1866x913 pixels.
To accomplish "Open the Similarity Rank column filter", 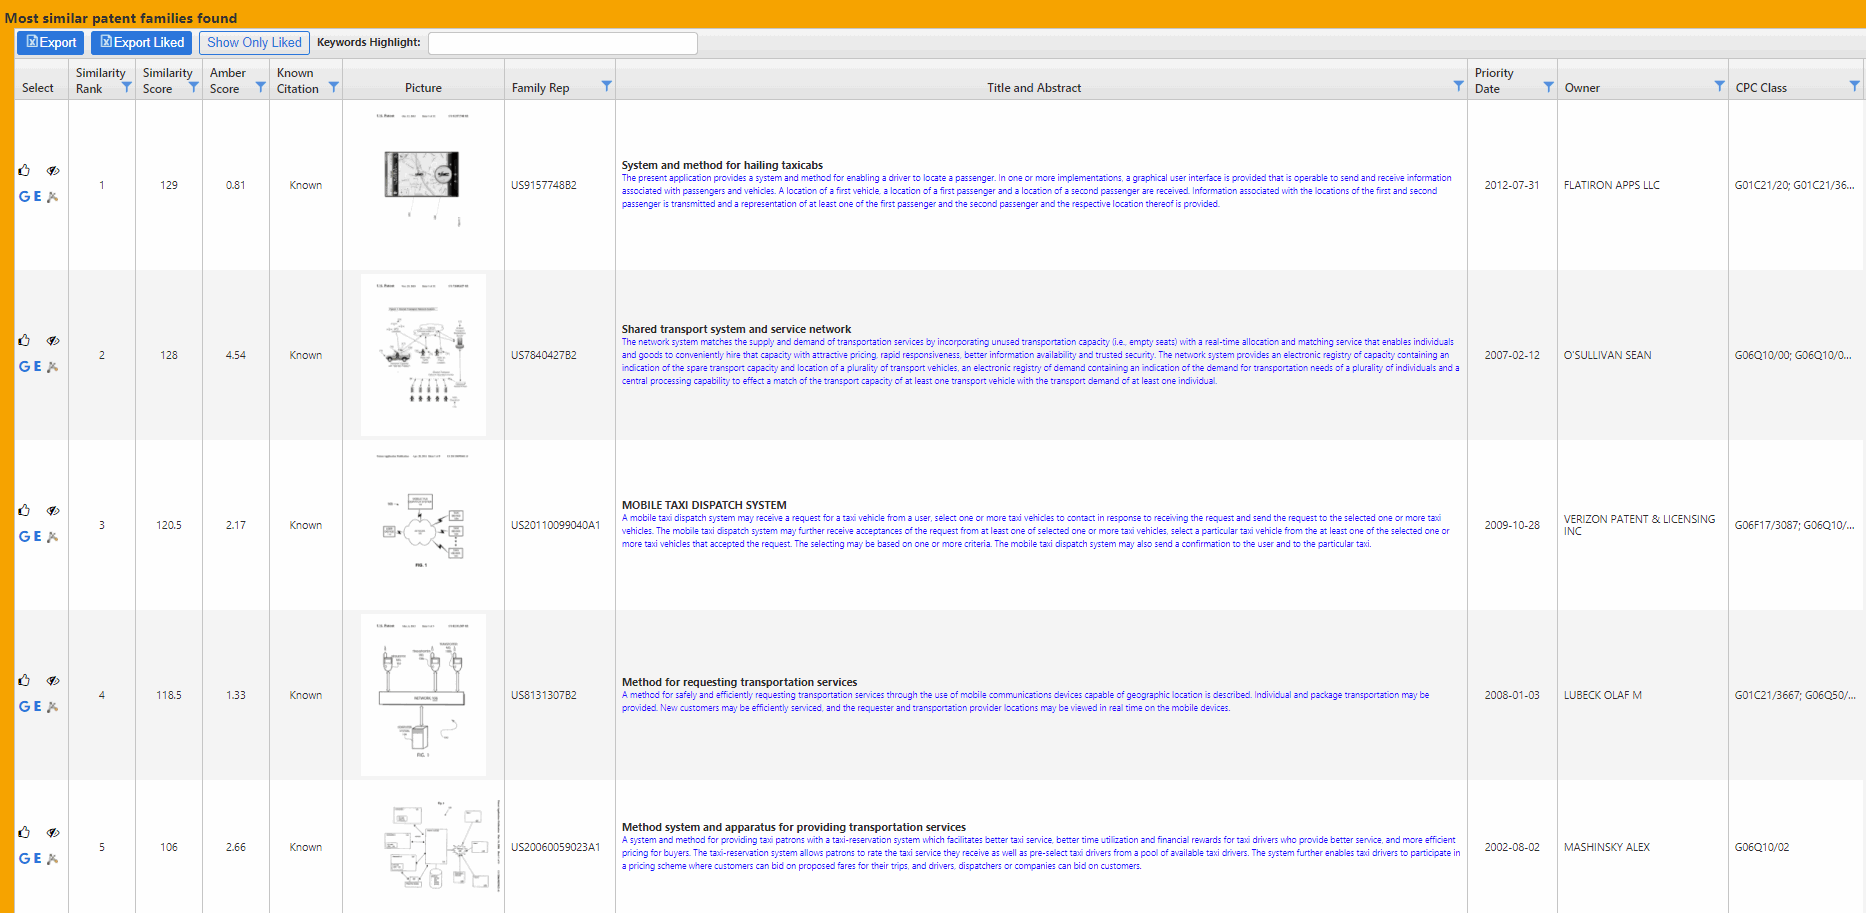I will click(126, 87).
